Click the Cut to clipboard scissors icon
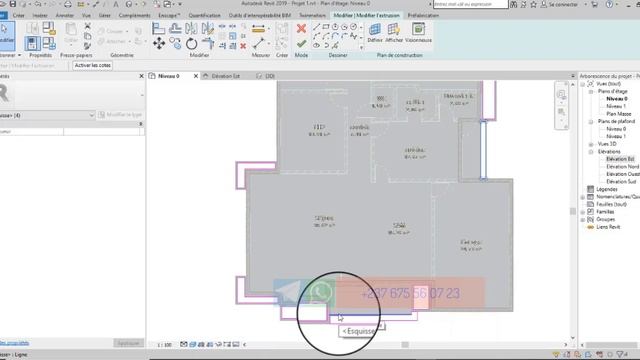This screenshot has height=360, width=640. 87,26
